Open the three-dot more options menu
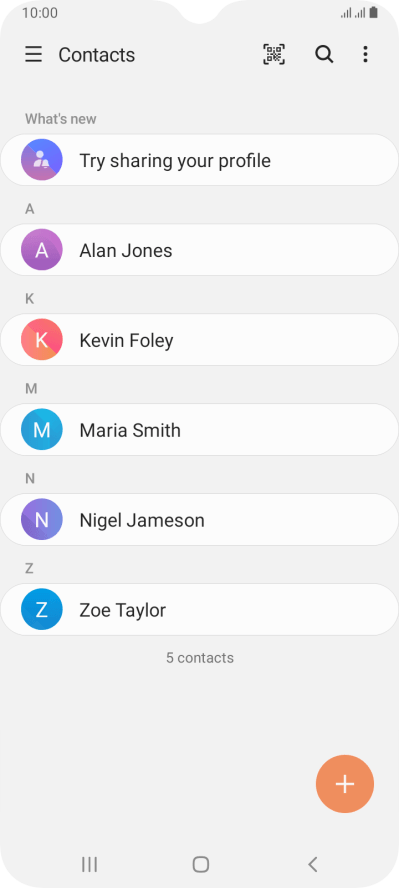This screenshot has height=888, width=399. [x=365, y=54]
